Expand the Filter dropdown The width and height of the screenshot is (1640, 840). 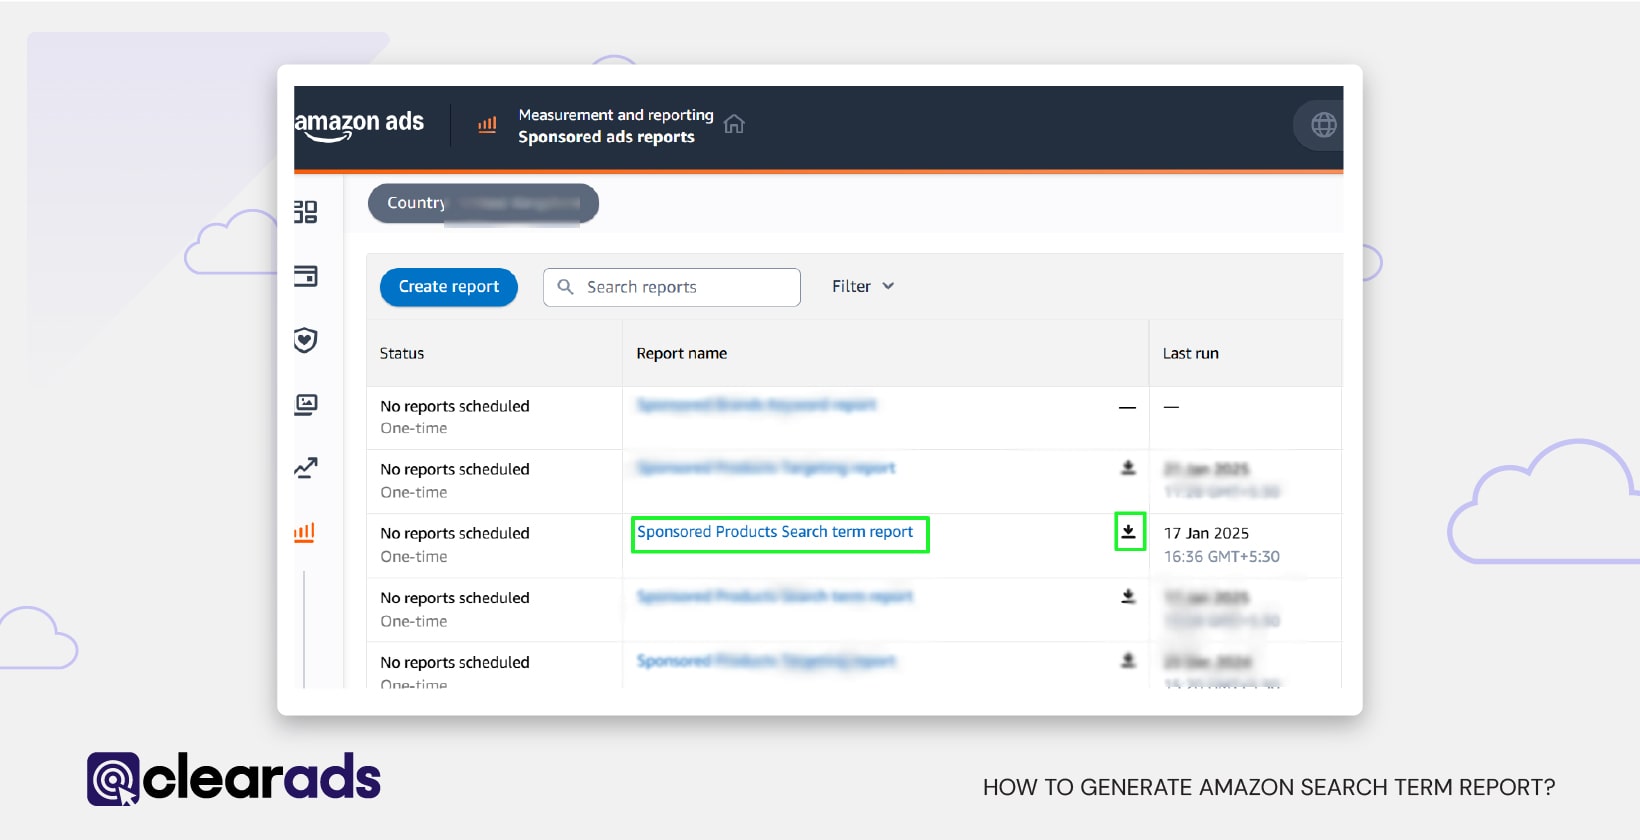(863, 286)
